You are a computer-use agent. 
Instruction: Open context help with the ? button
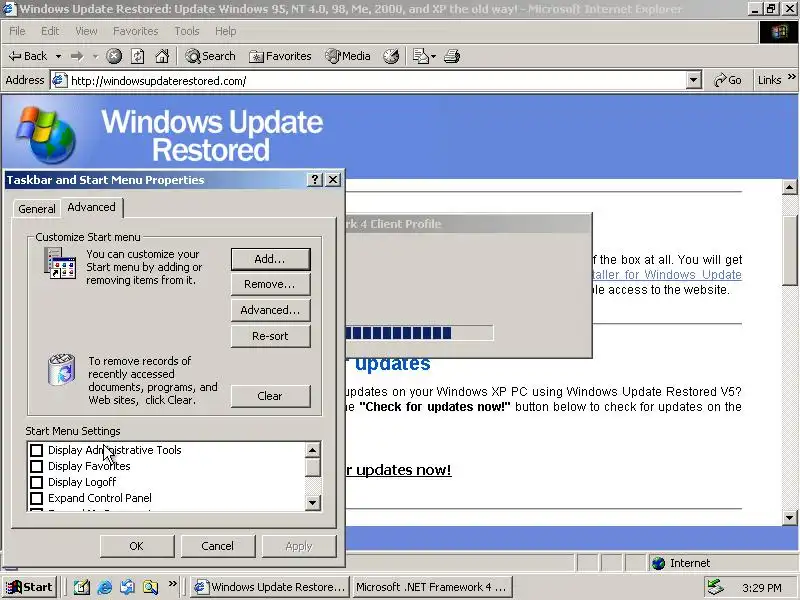coord(315,180)
